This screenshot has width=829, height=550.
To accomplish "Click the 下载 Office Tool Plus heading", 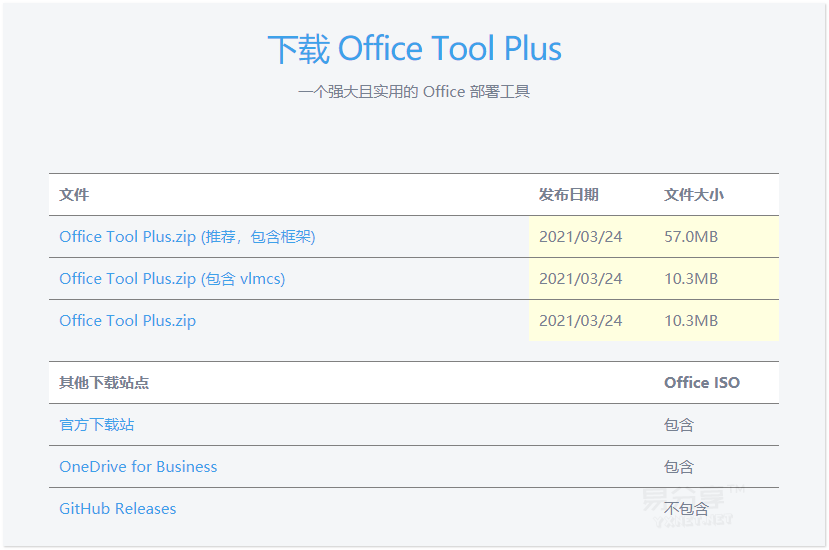I will tap(414, 49).
